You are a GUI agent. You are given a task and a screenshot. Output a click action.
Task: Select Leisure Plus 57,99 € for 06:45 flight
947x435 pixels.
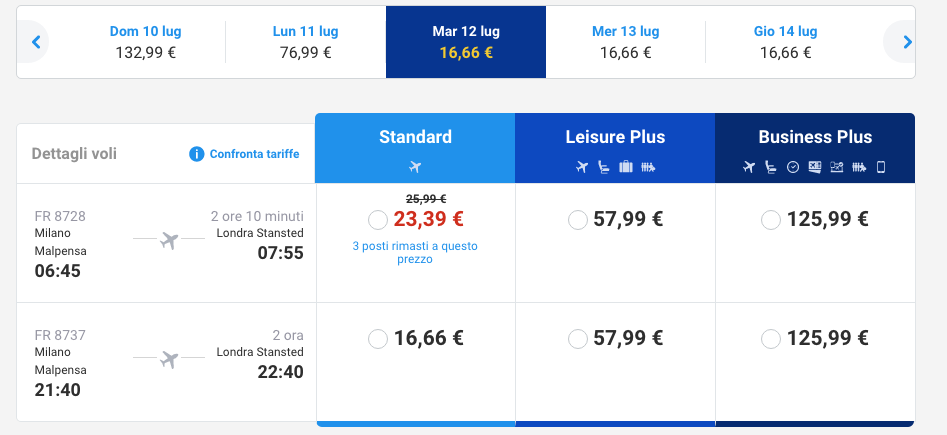[577, 219]
